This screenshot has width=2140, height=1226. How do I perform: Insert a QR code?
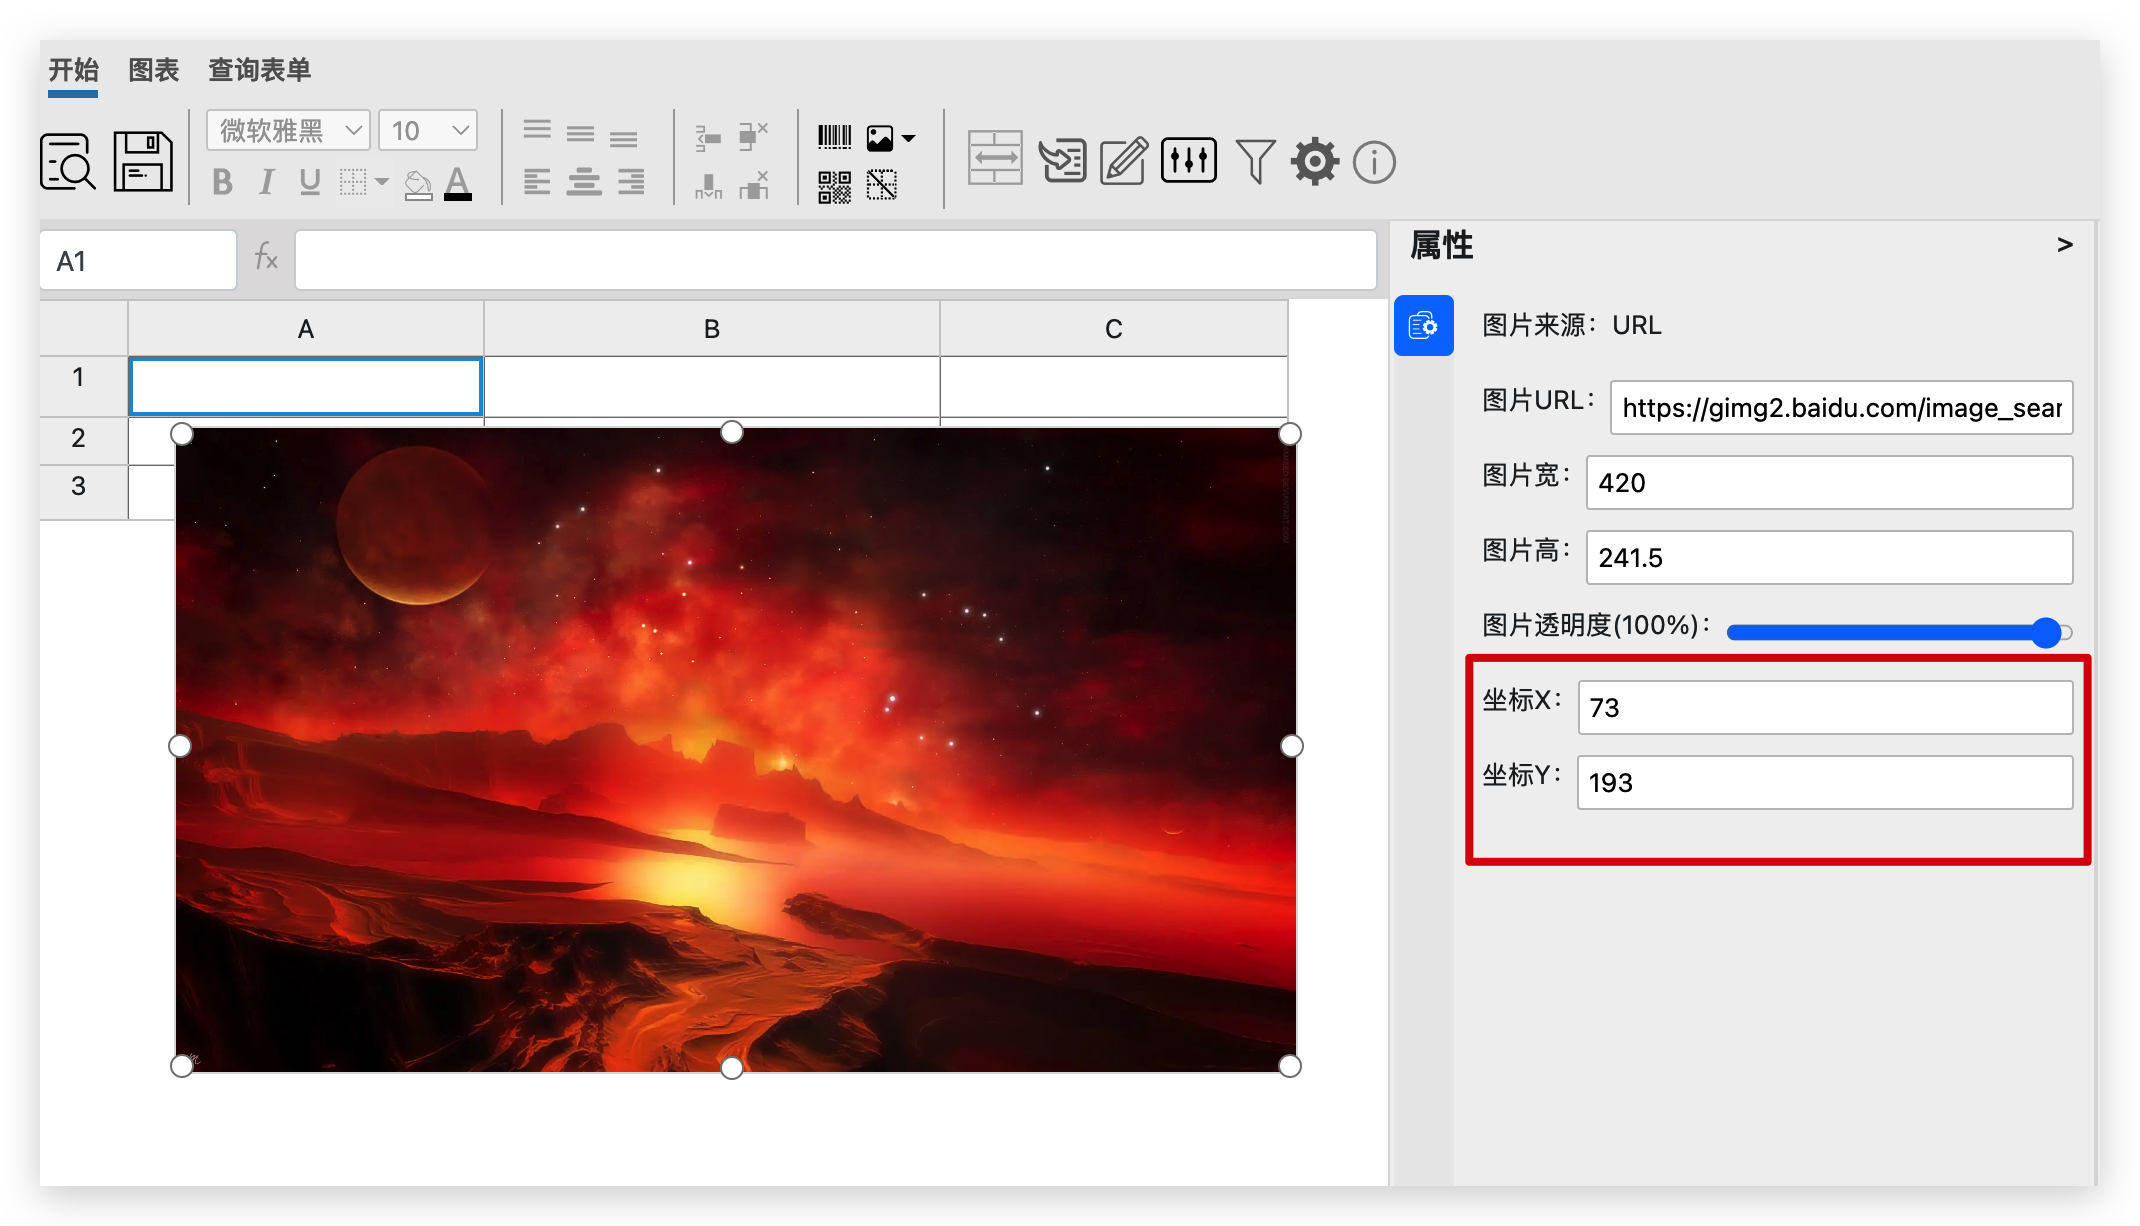(x=834, y=186)
